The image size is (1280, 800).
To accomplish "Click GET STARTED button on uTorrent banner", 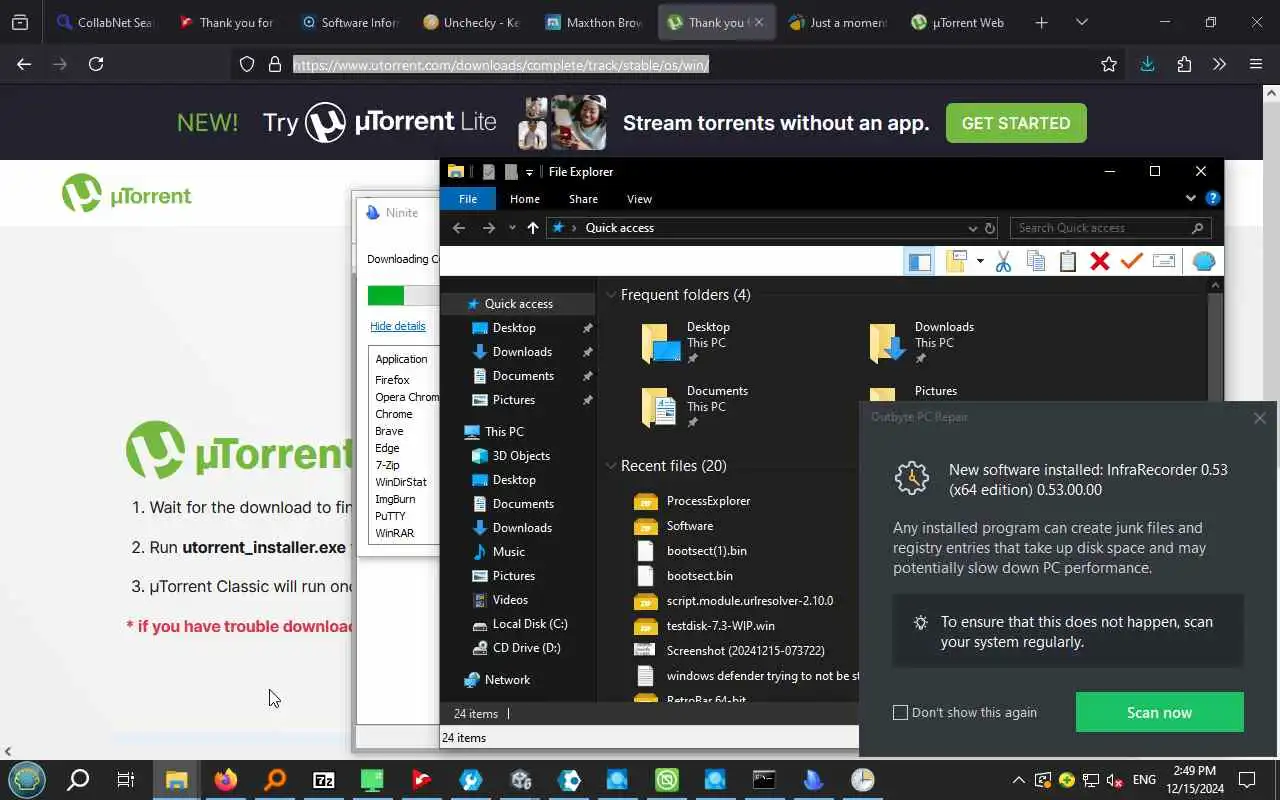I will [1016, 123].
